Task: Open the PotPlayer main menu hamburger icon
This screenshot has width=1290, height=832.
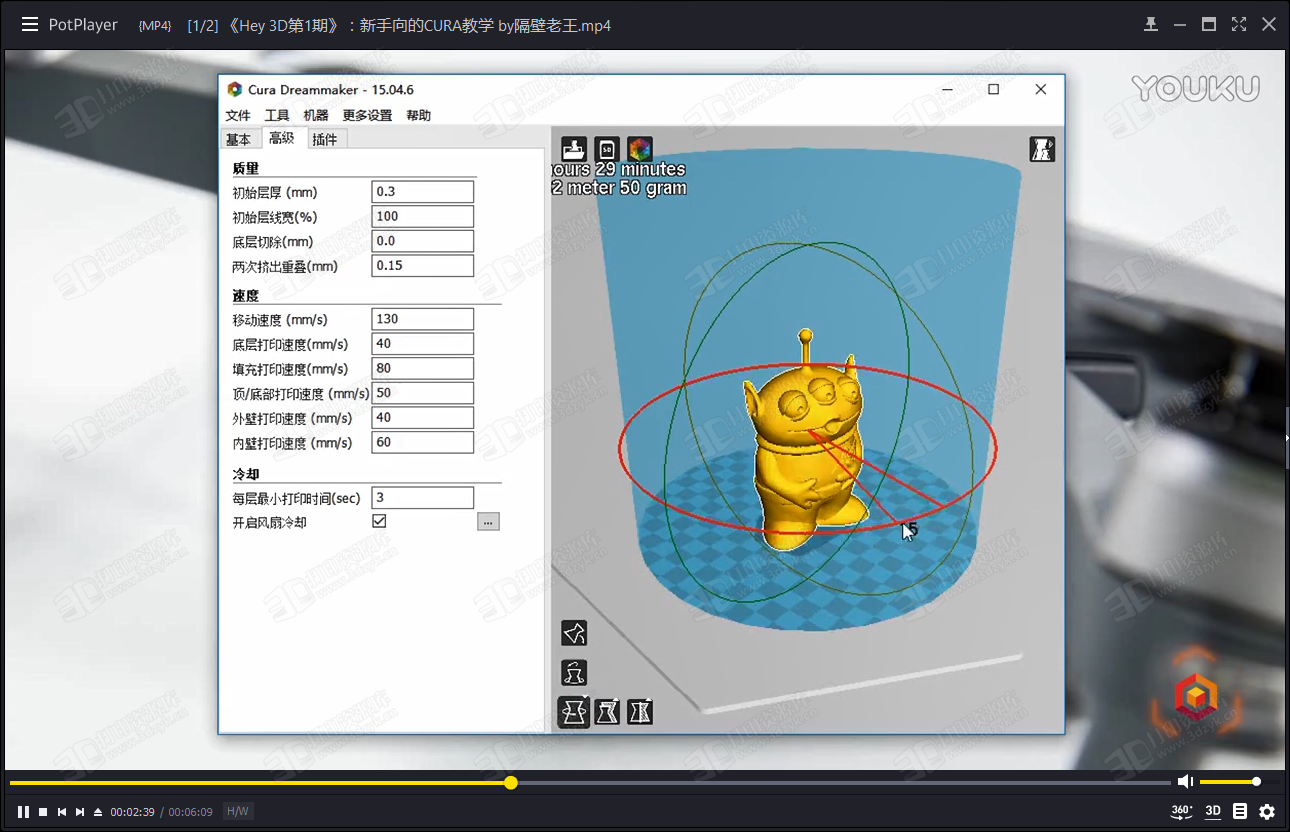Action: (29, 25)
